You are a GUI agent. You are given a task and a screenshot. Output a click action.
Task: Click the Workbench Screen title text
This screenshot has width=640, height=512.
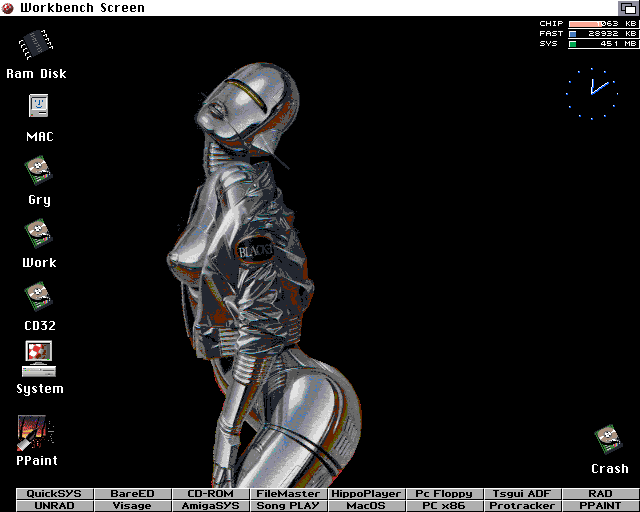pos(82,8)
